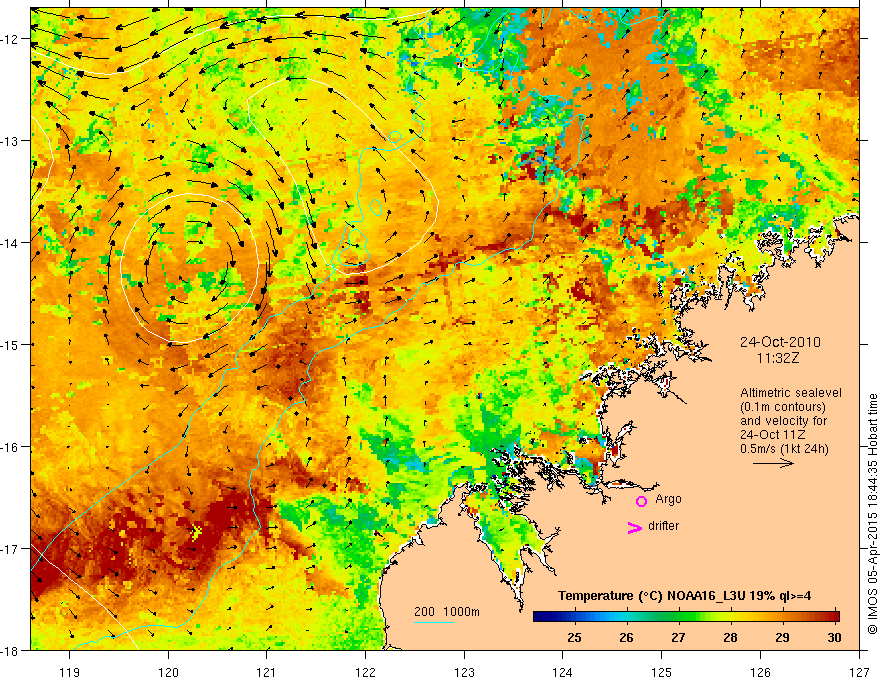The width and height of the screenshot is (880, 680).
Task: Click the longitude axis label 122
Action: (x=365, y=672)
